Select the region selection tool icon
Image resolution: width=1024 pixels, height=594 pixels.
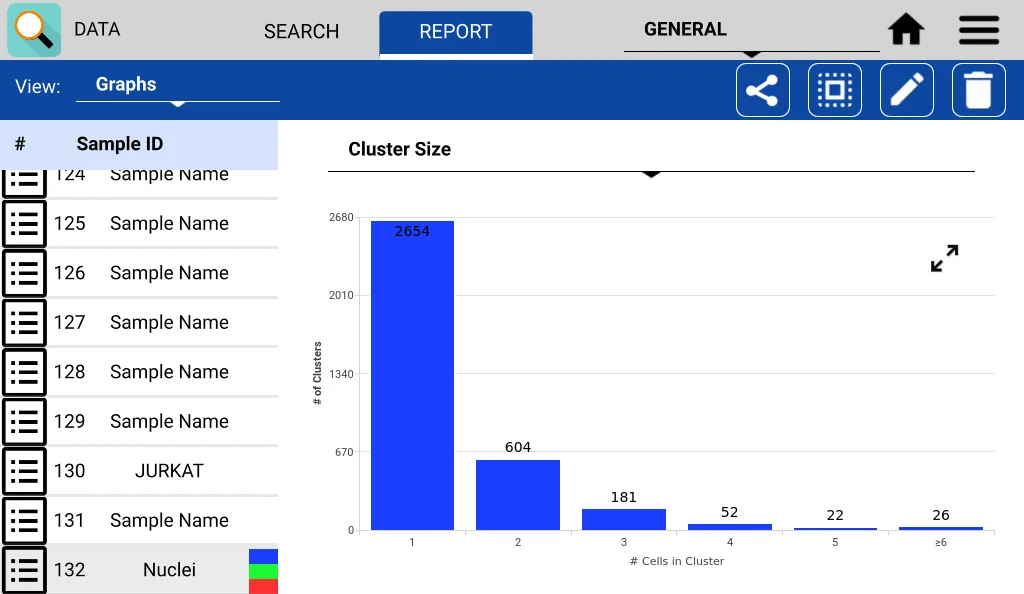coord(834,89)
